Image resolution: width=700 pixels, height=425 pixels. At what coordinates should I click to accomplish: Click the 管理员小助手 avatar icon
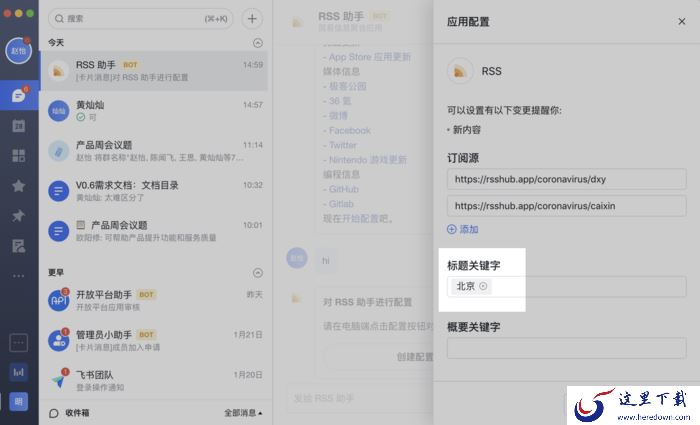[x=58, y=340]
